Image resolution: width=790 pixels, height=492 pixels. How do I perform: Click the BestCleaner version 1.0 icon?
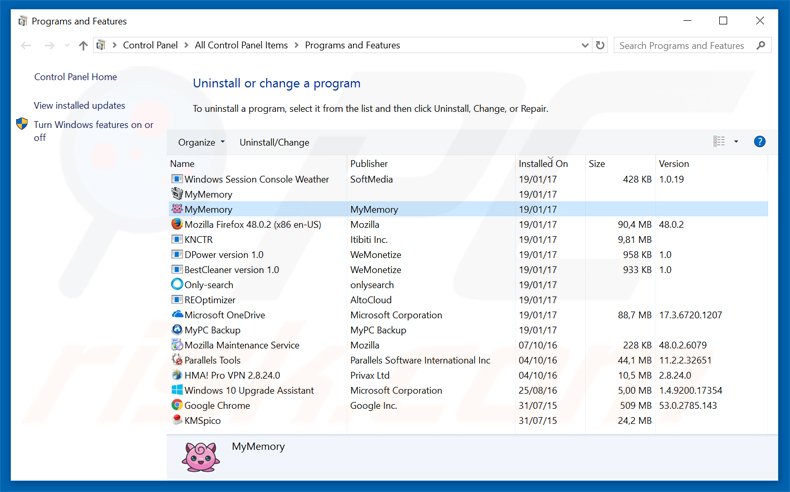176,269
